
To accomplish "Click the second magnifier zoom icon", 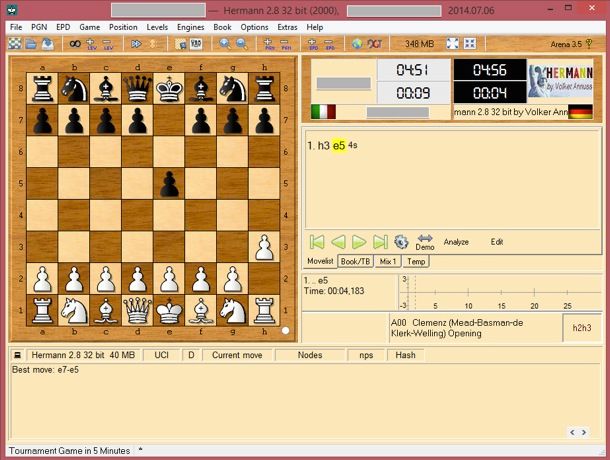I will [x=242, y=44].
